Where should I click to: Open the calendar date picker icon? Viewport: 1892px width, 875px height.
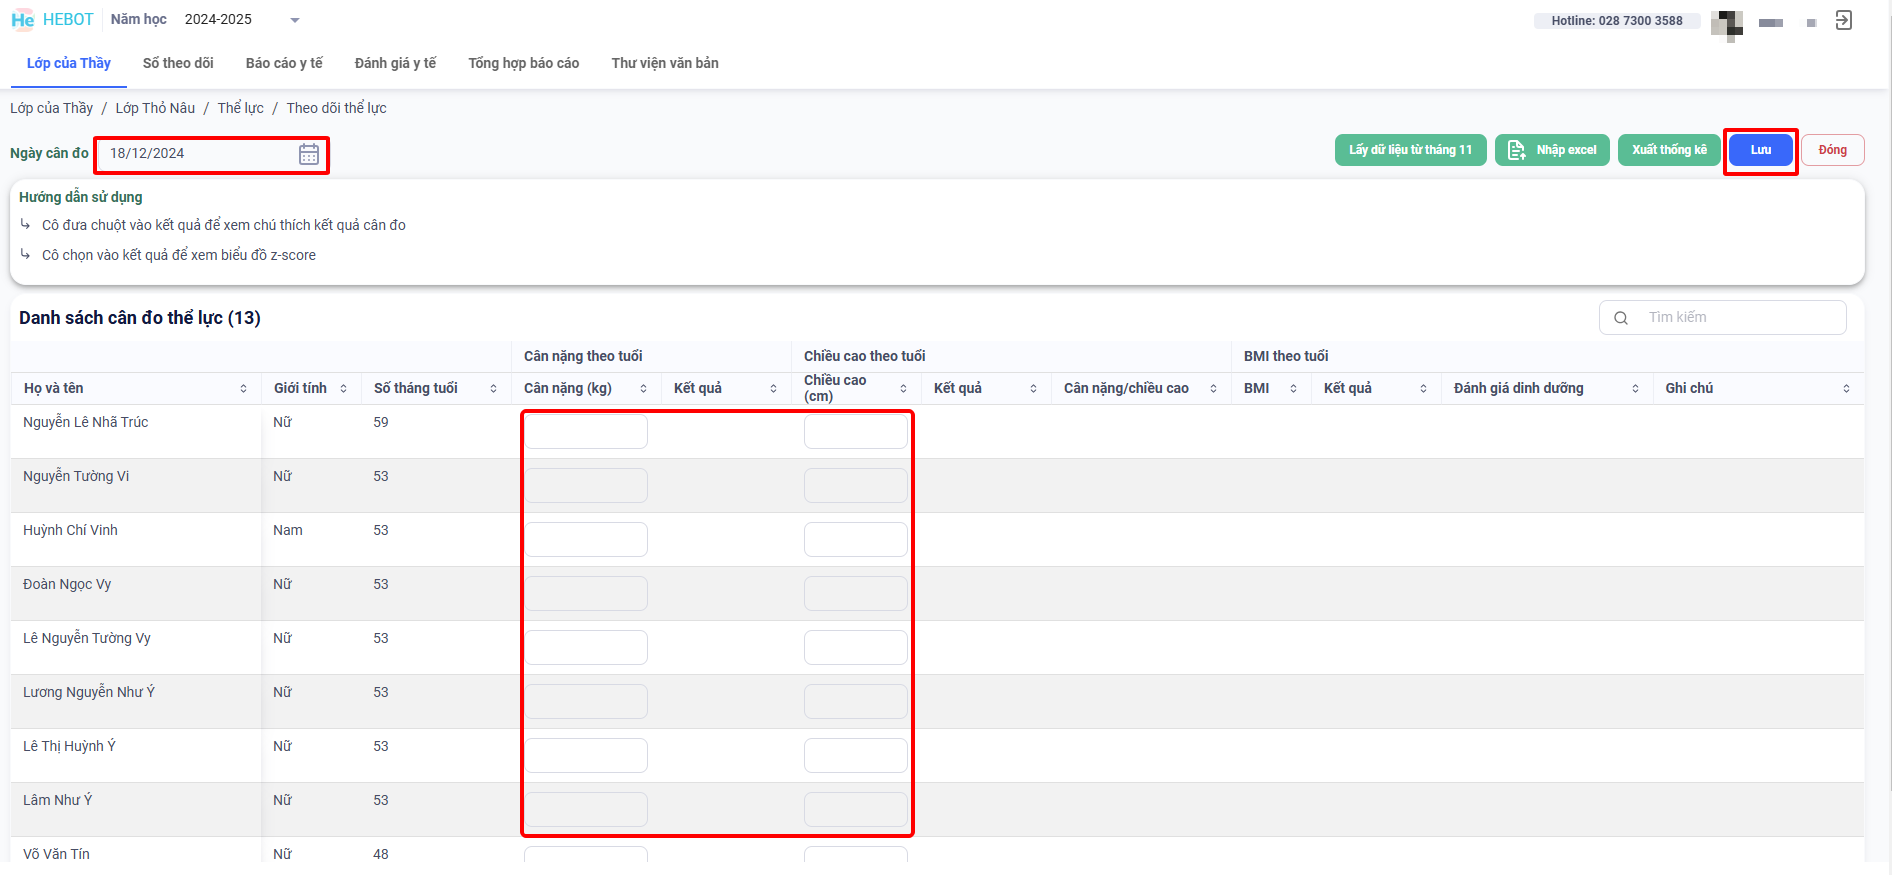point(309,154)
